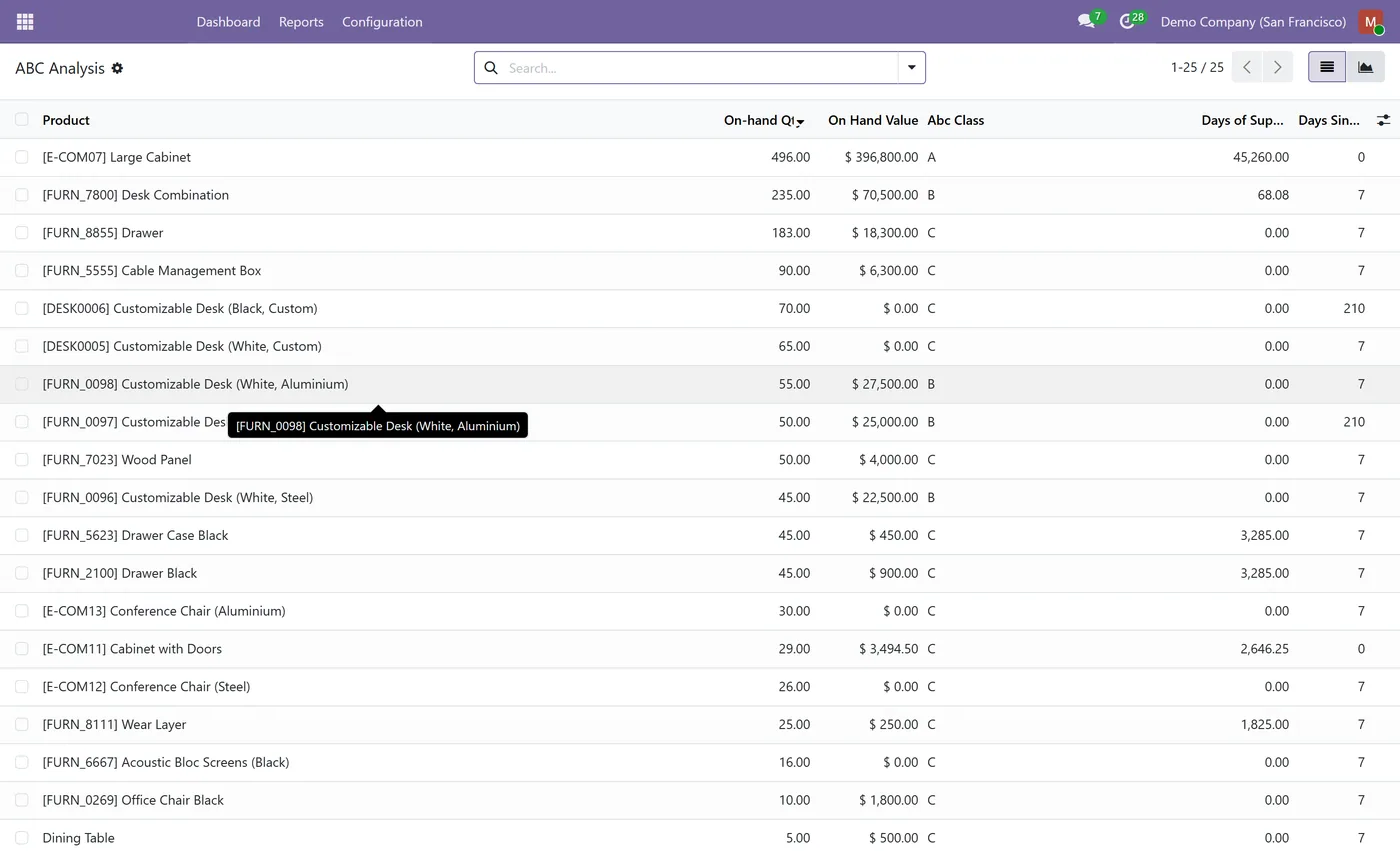
Task: Toggle the select-all header checkbox
Action: pos(22,119)
